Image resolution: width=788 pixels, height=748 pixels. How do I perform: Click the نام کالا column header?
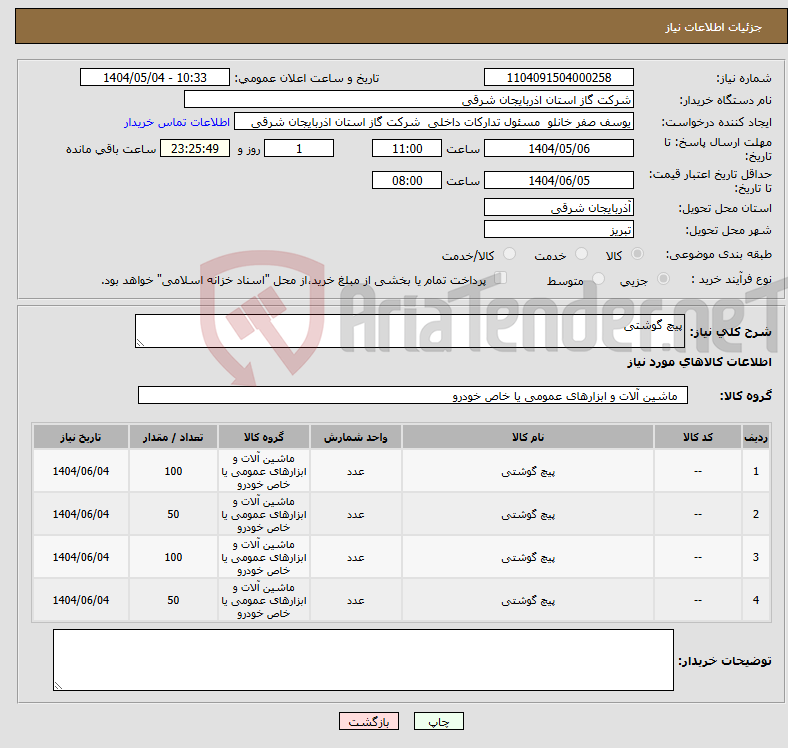click(527, 437)
